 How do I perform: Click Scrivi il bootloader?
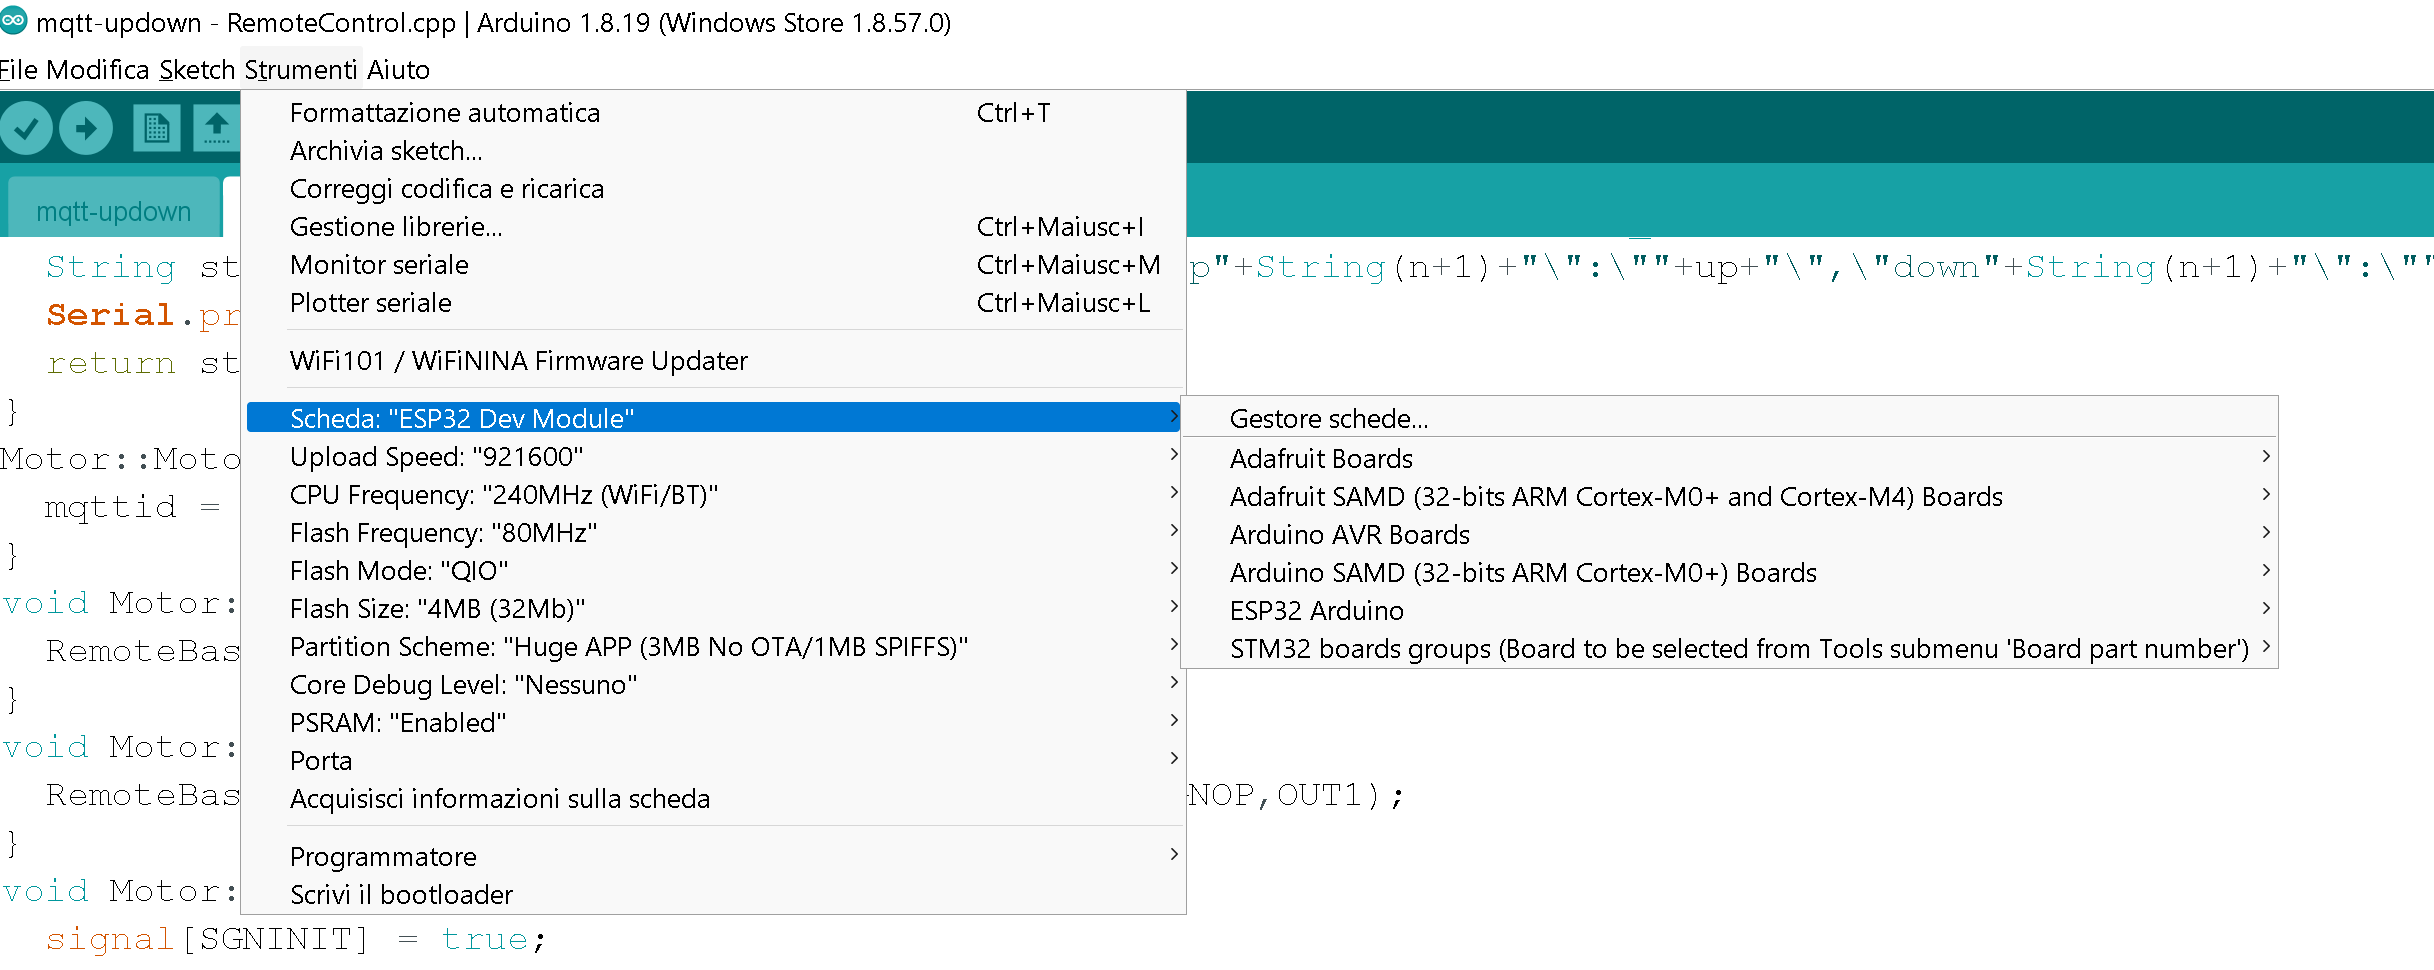click(x=713, y=895)
